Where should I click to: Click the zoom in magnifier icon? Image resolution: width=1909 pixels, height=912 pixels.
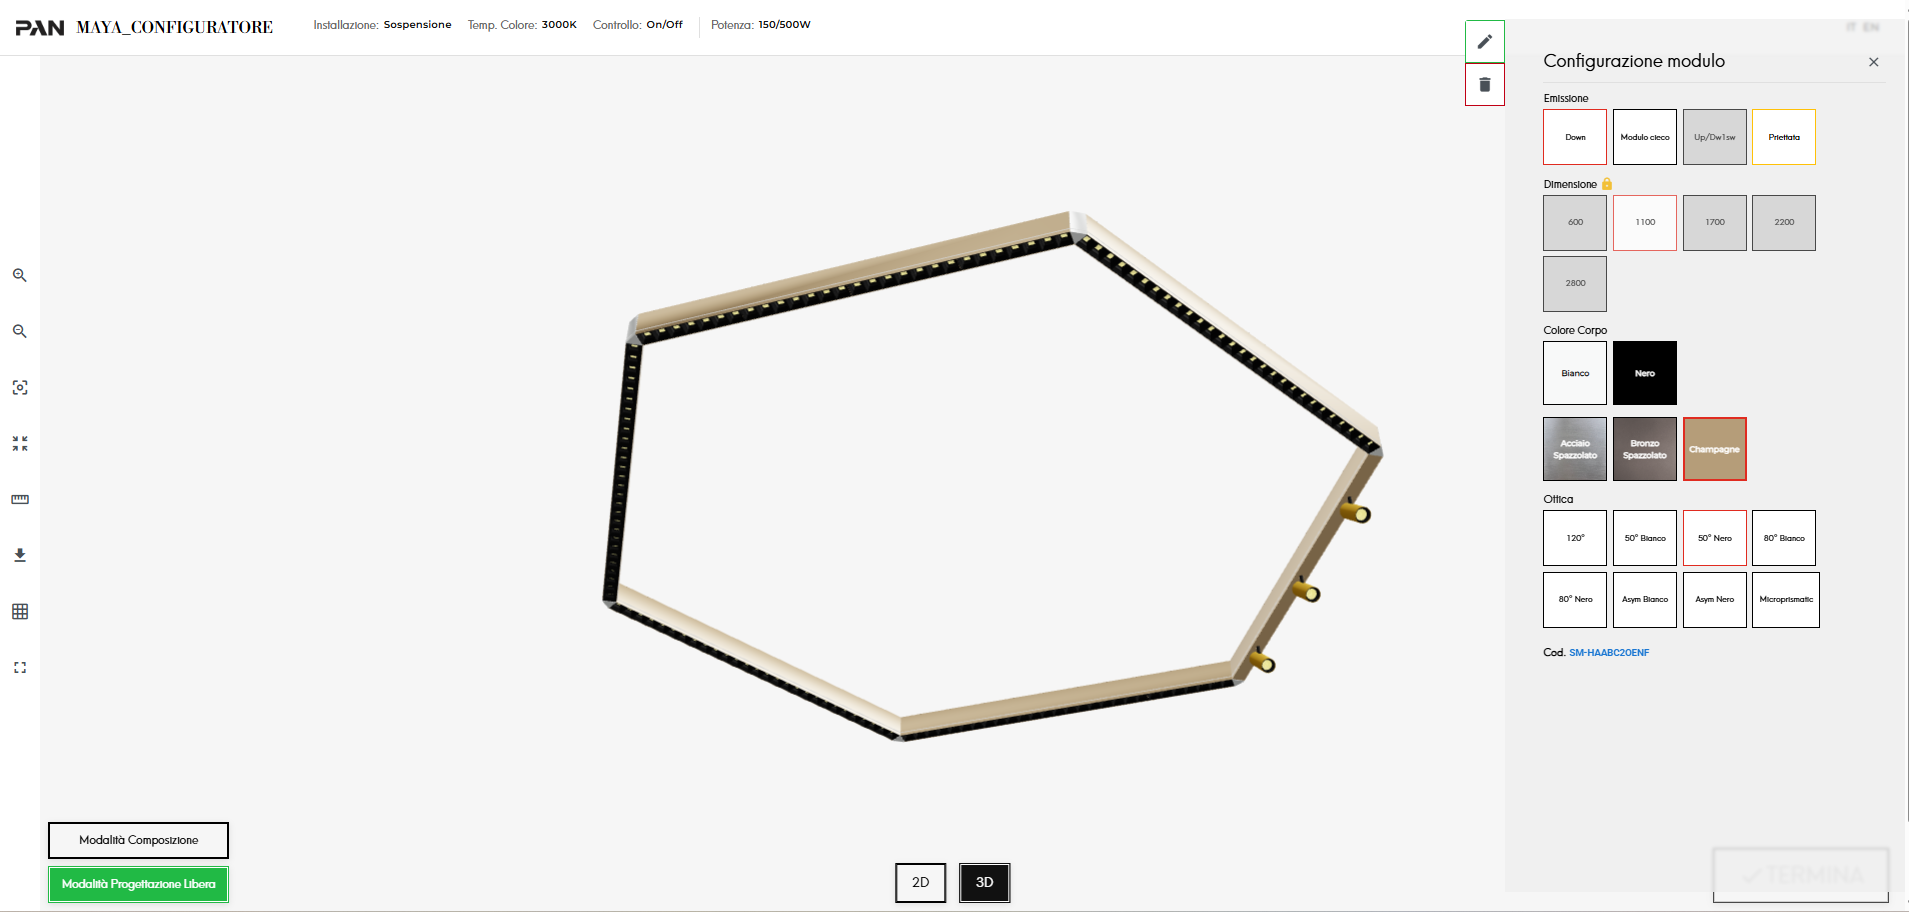point(19,275)
